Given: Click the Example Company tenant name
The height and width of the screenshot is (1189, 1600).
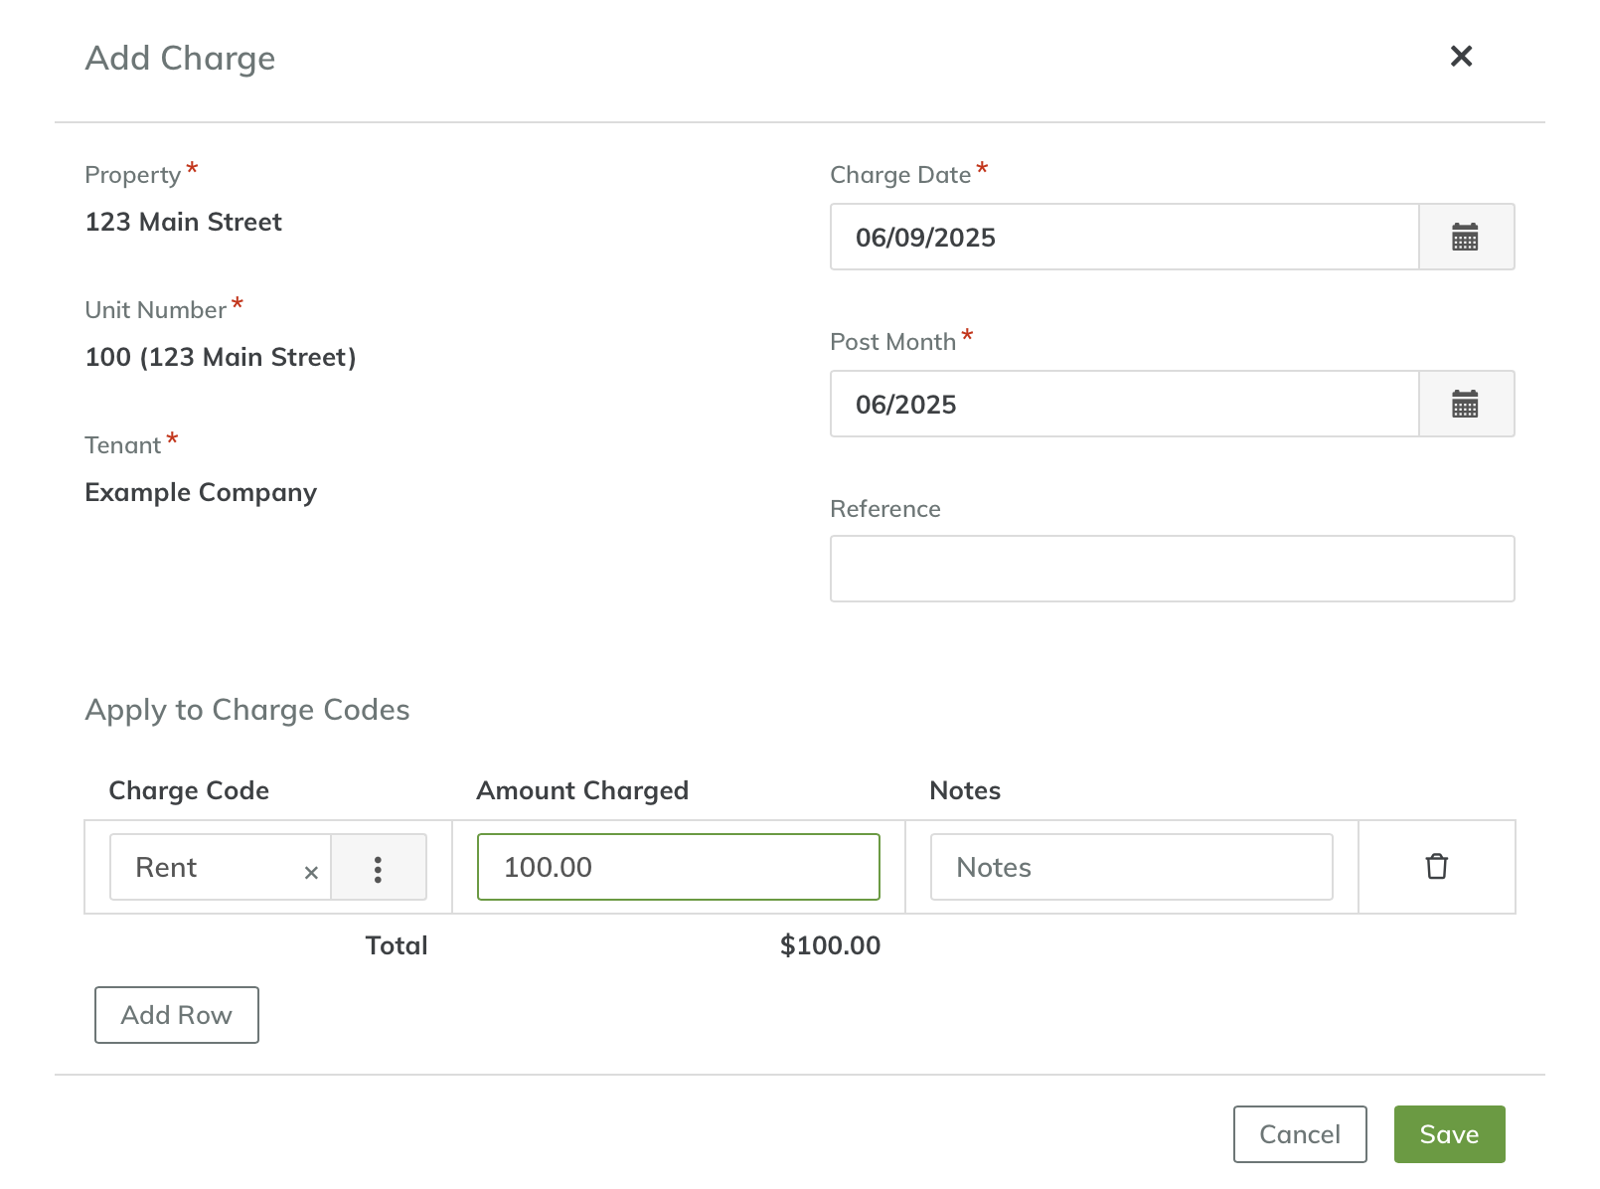Looking at the screenshot, I should [x=201, y=493].
